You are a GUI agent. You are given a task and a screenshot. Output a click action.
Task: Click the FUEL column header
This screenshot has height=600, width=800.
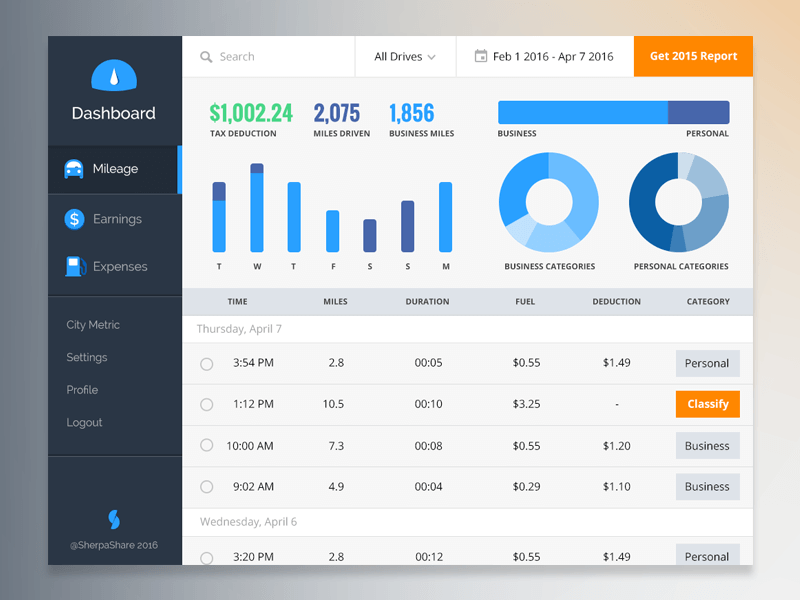click(525, 302)
